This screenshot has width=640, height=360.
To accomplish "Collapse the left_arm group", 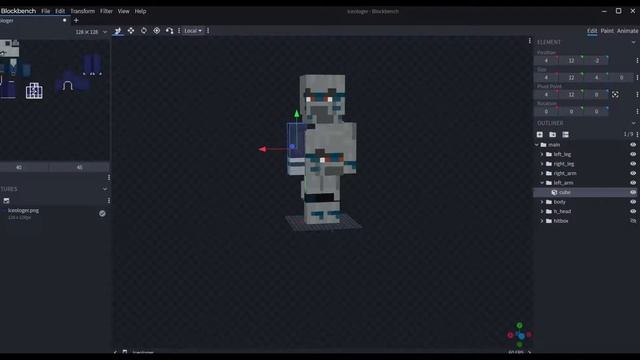I will (542, 183).
